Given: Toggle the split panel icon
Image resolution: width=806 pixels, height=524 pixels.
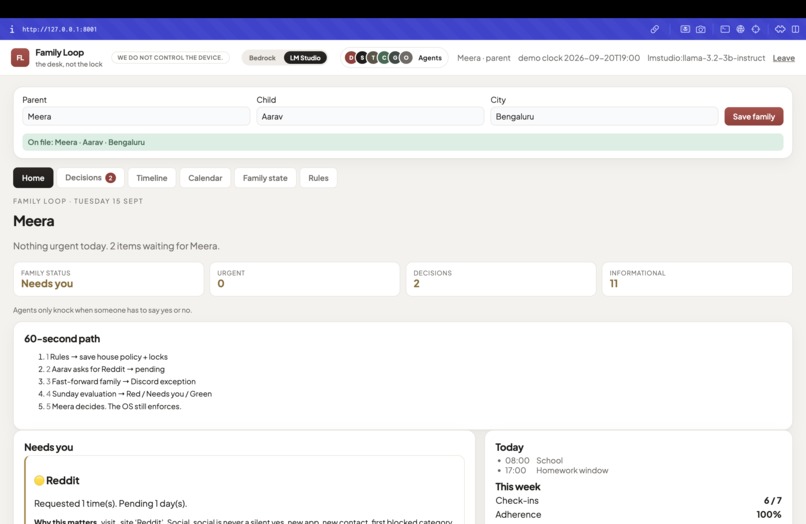Looking at the screenshot, I should 795,29.
